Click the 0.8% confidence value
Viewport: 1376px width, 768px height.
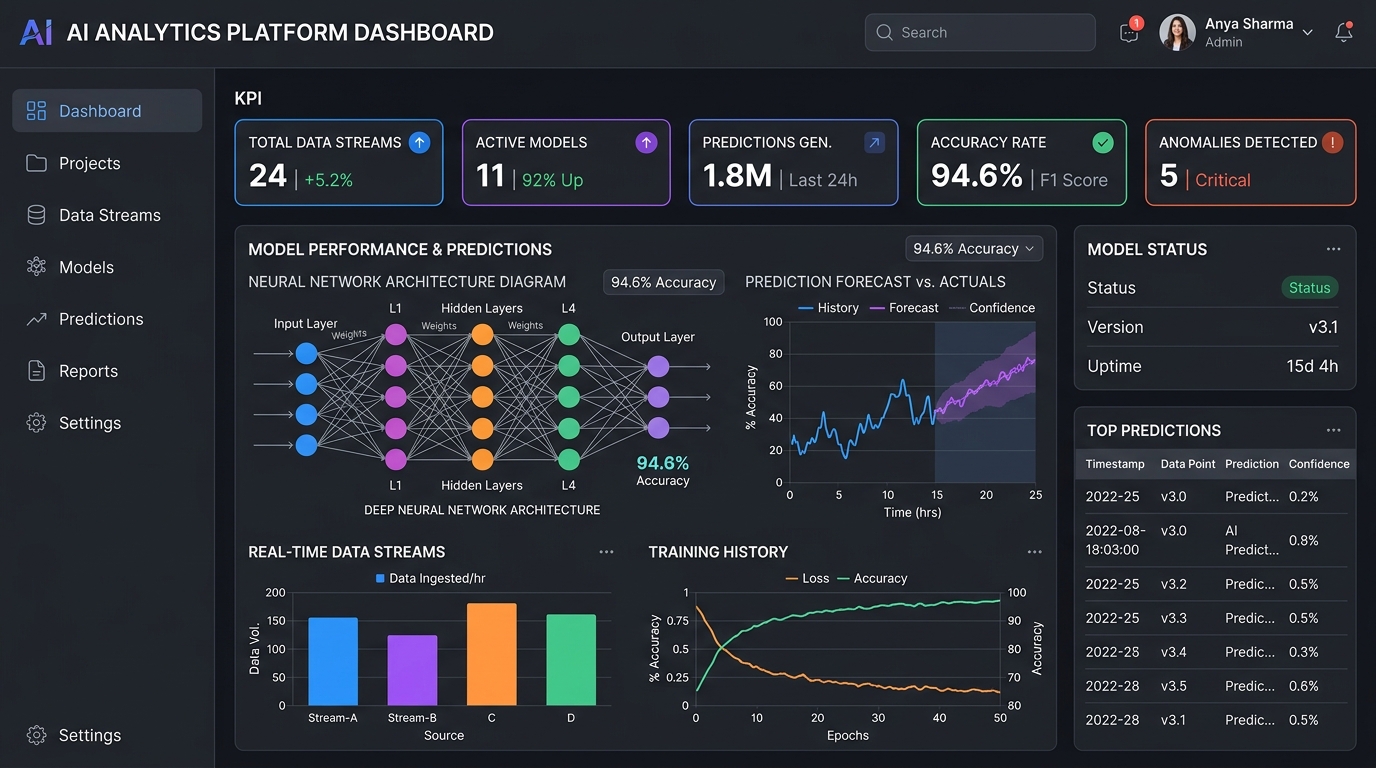(1304, 540)
